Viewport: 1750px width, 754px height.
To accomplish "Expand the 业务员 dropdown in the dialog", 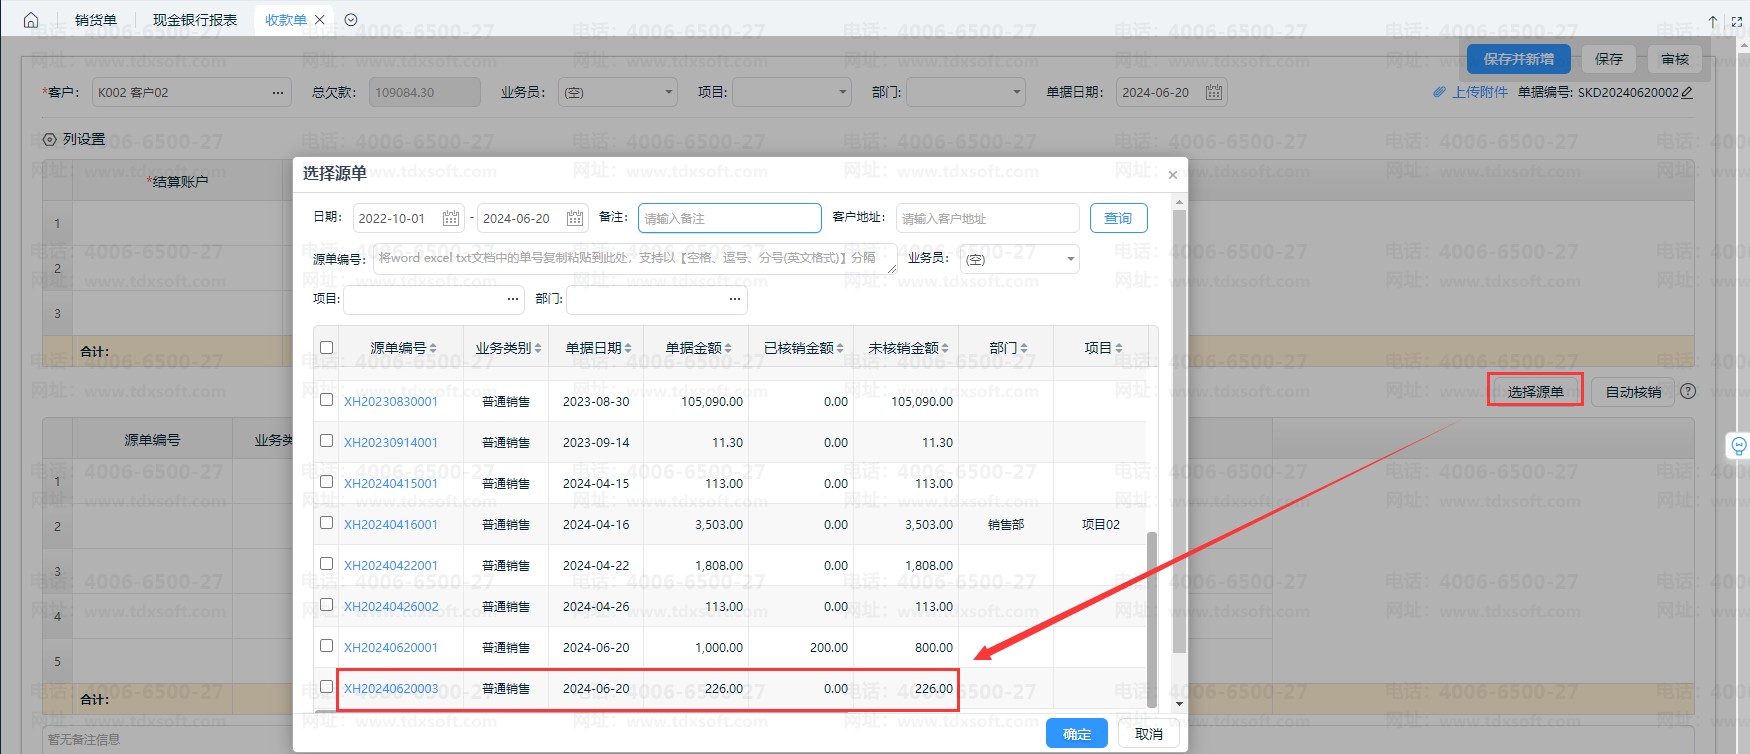I will pyautogui.click(x=1070, y=260).
